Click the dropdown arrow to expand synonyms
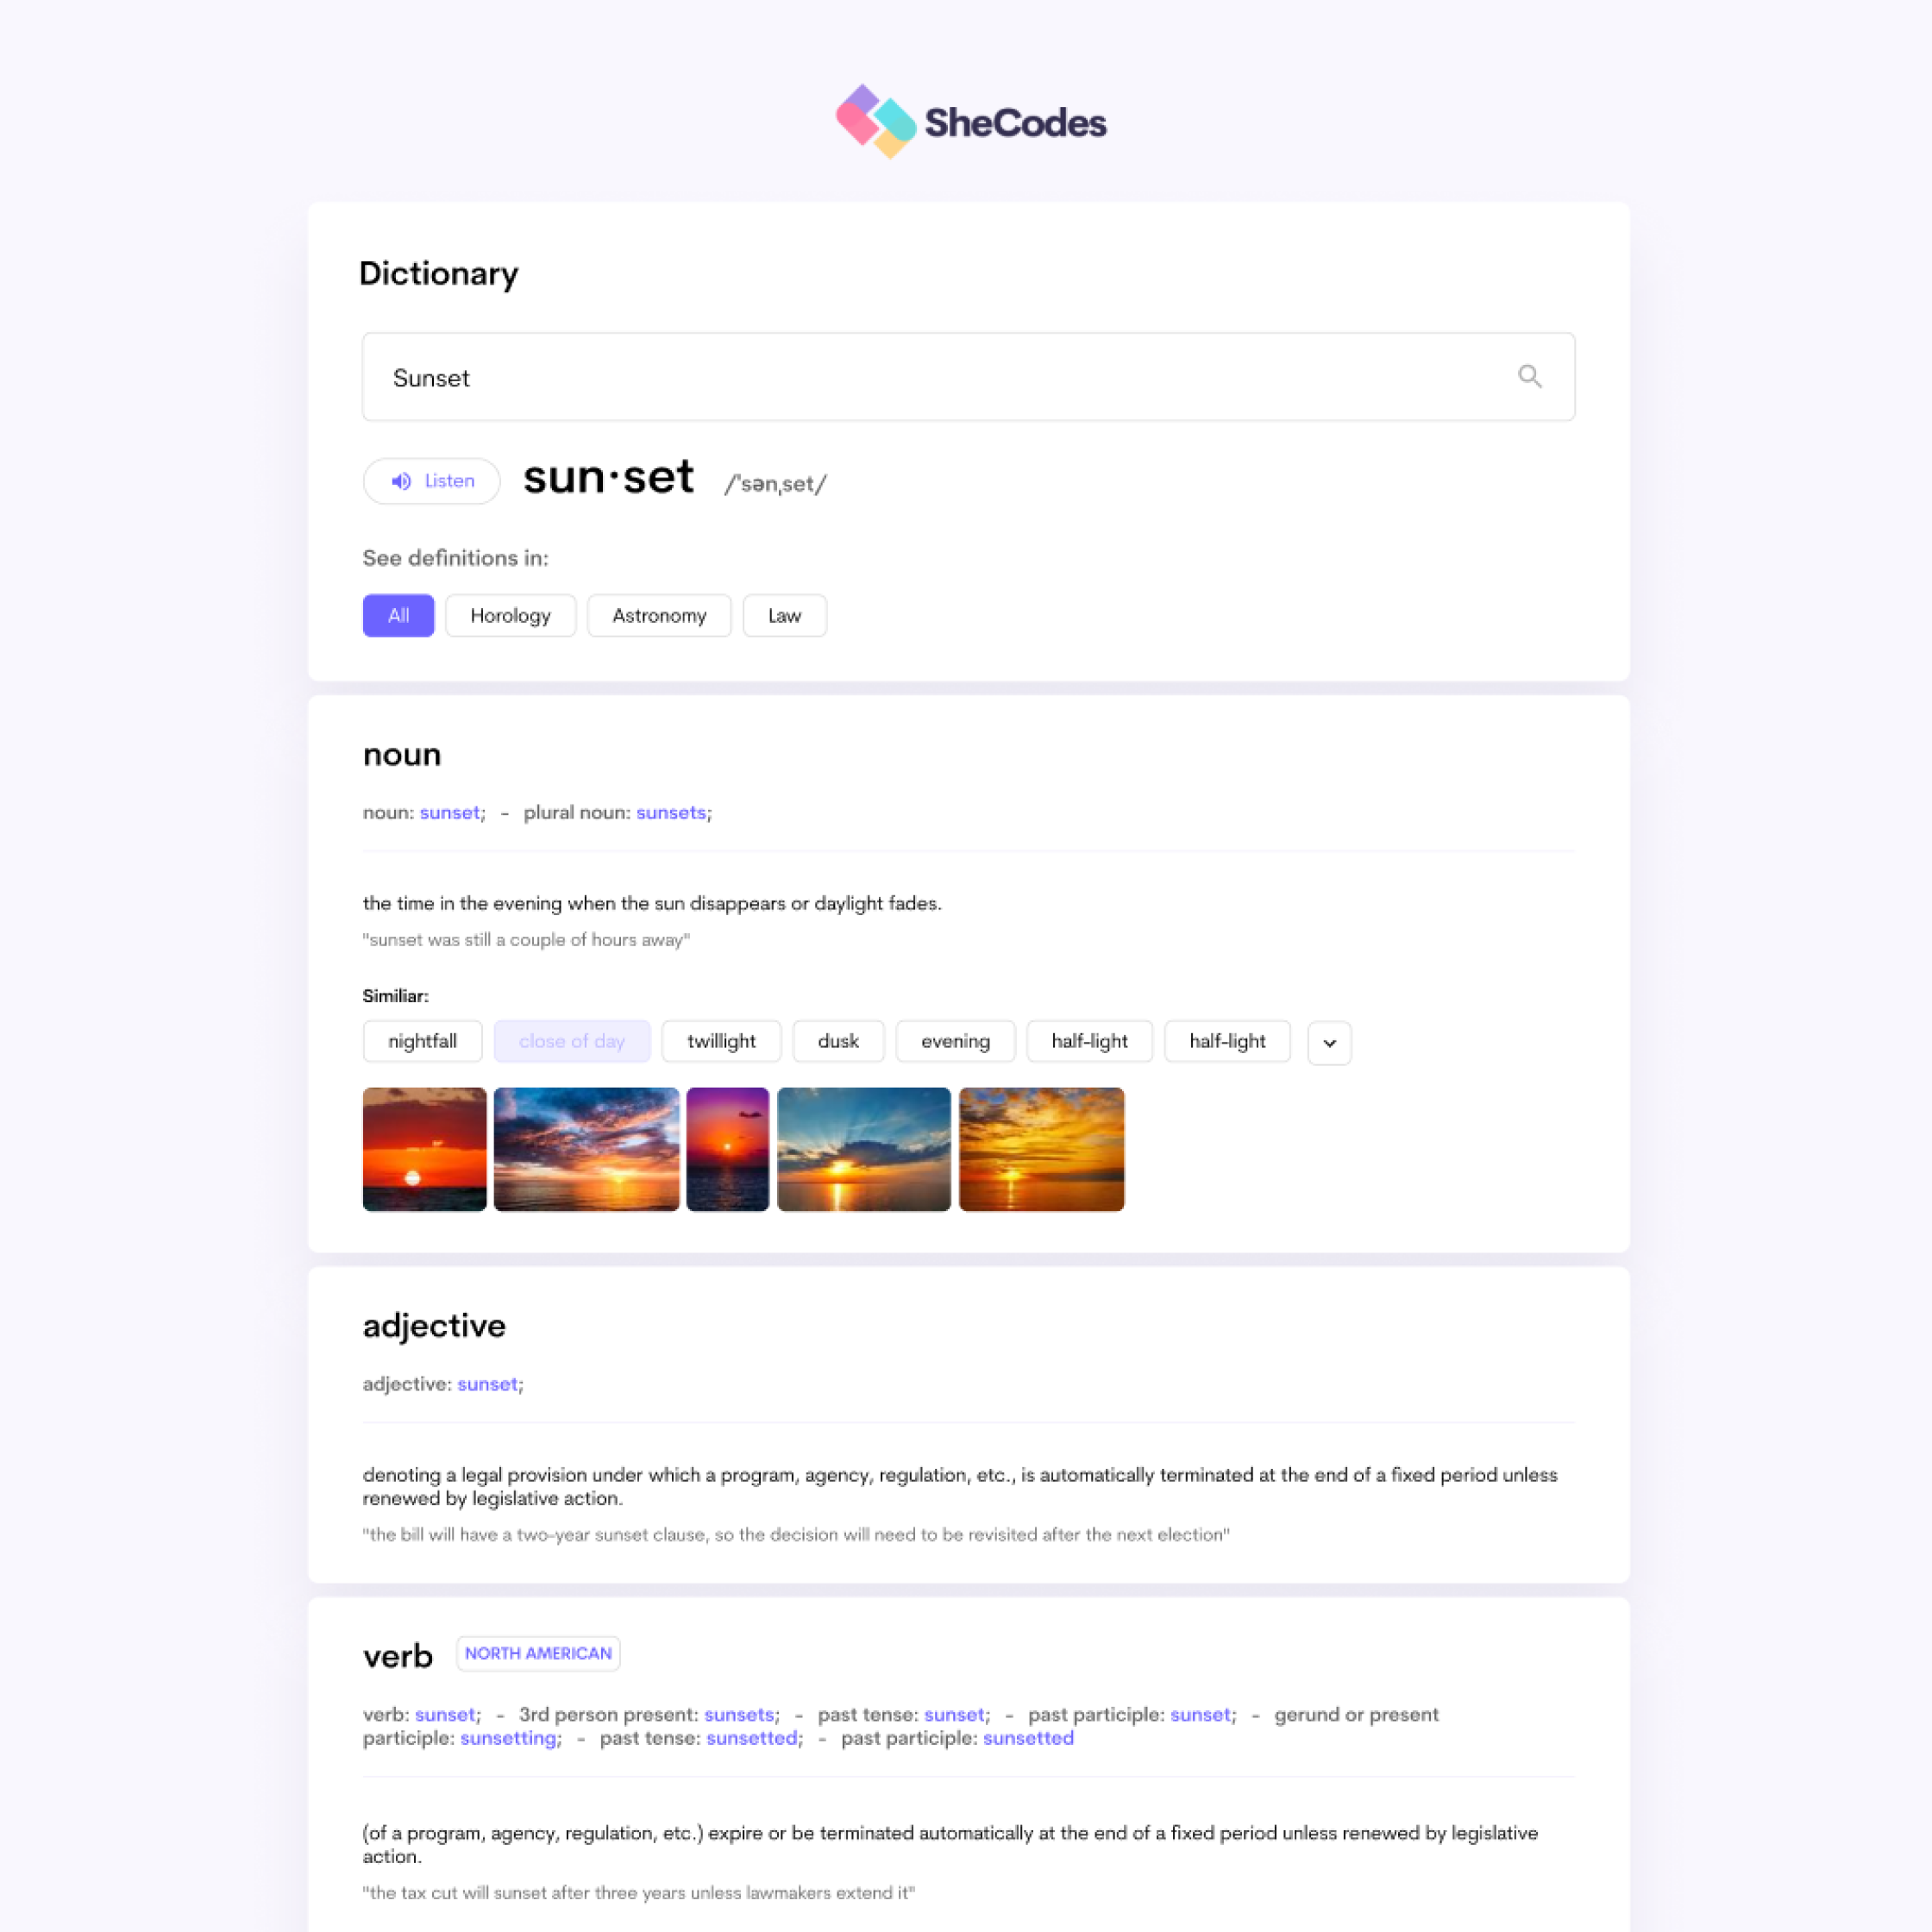Screen dimensions: 1932x1932 tap(1331, 1042)
